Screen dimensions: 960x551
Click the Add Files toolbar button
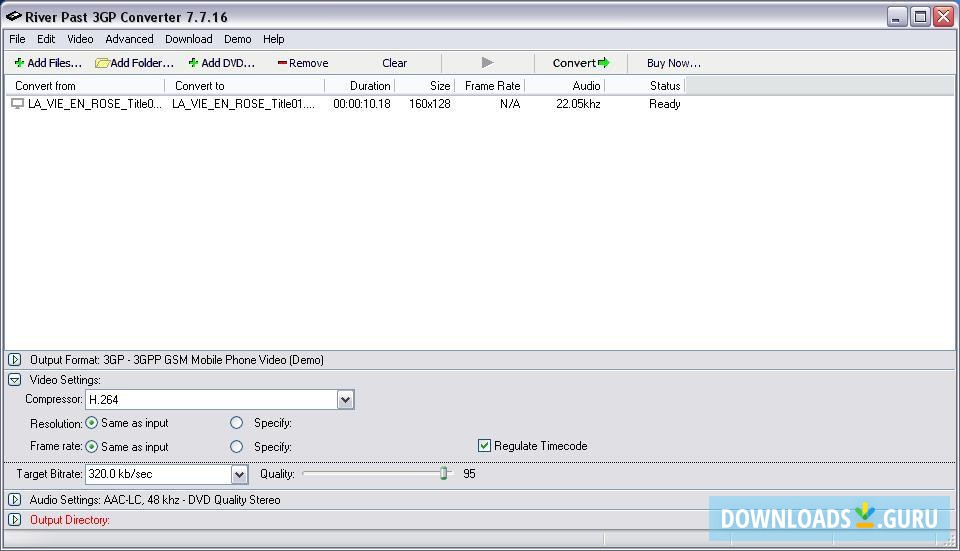coord(48,63)
